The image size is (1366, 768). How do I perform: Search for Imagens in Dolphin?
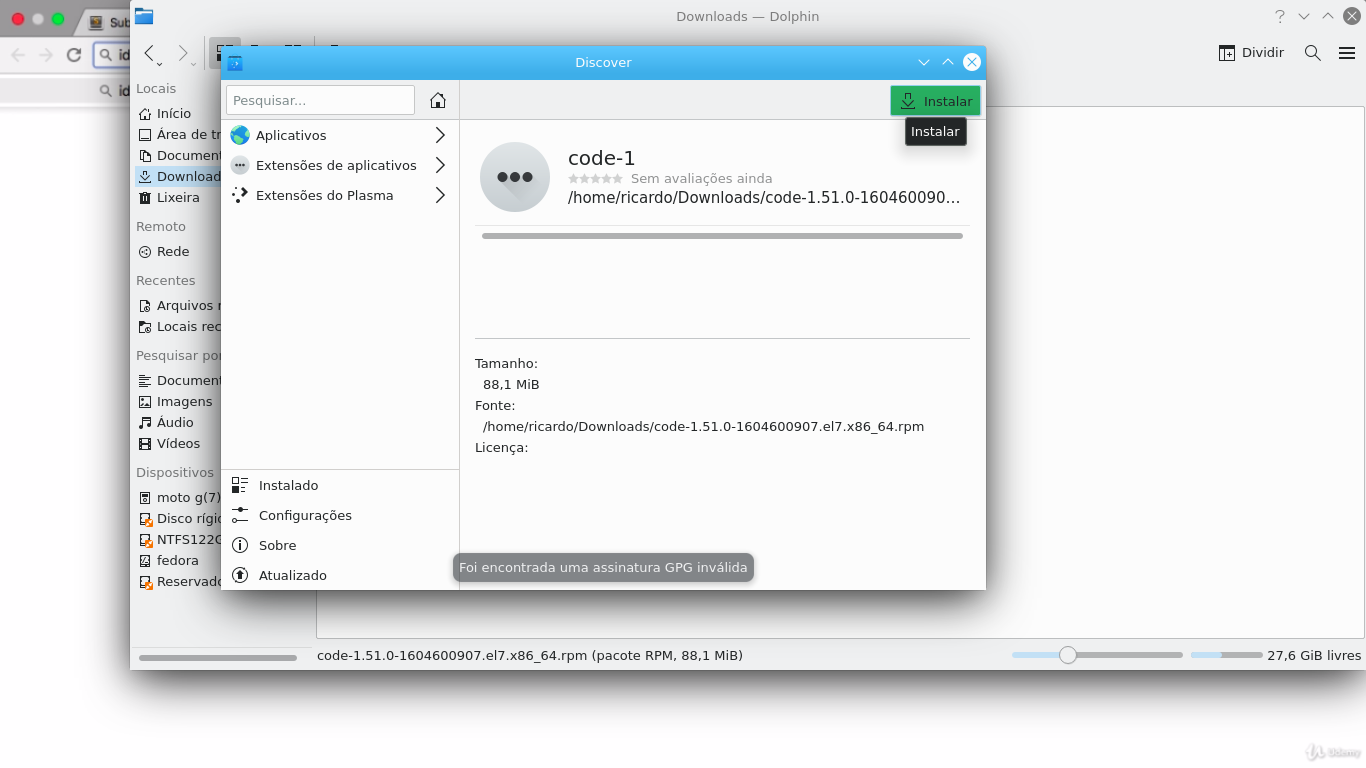pyautogui.click(x=178, y=401)
